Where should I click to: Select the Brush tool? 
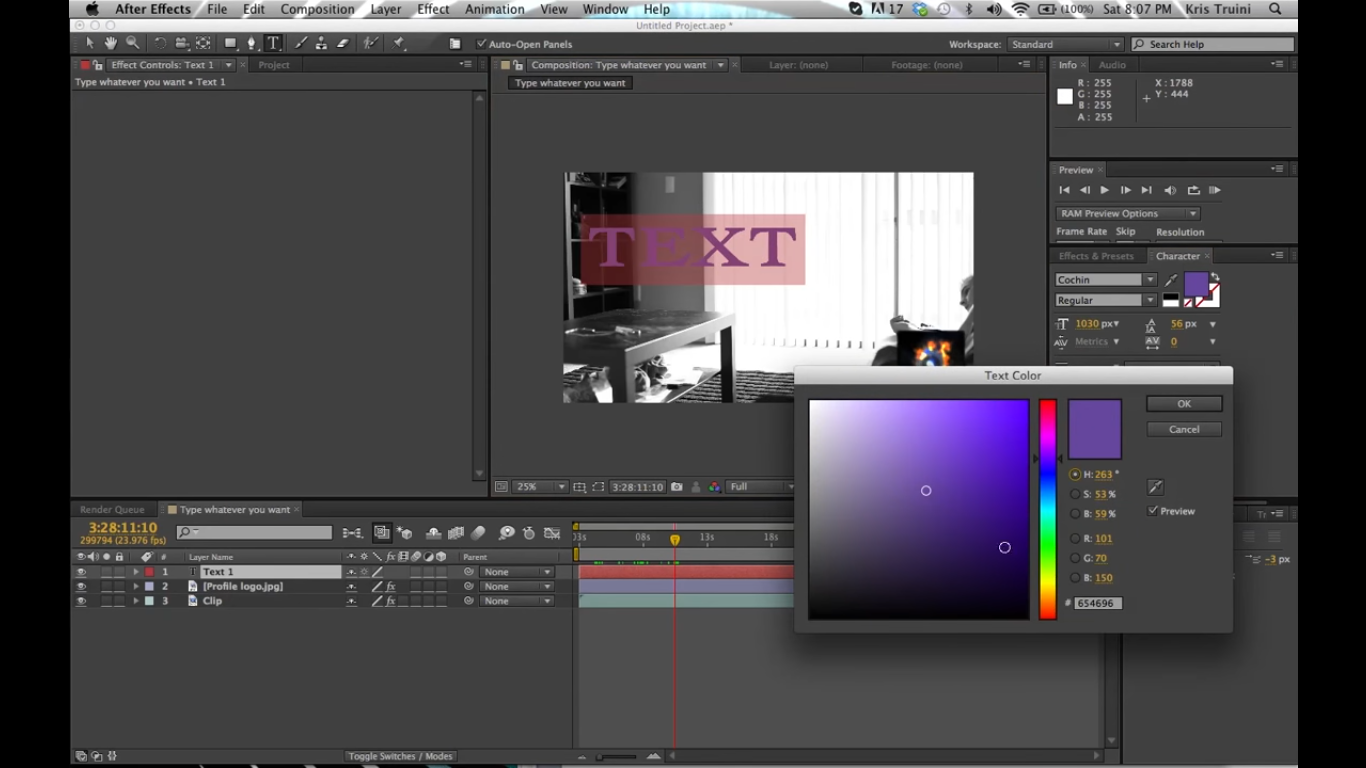[x=300, y=44]
